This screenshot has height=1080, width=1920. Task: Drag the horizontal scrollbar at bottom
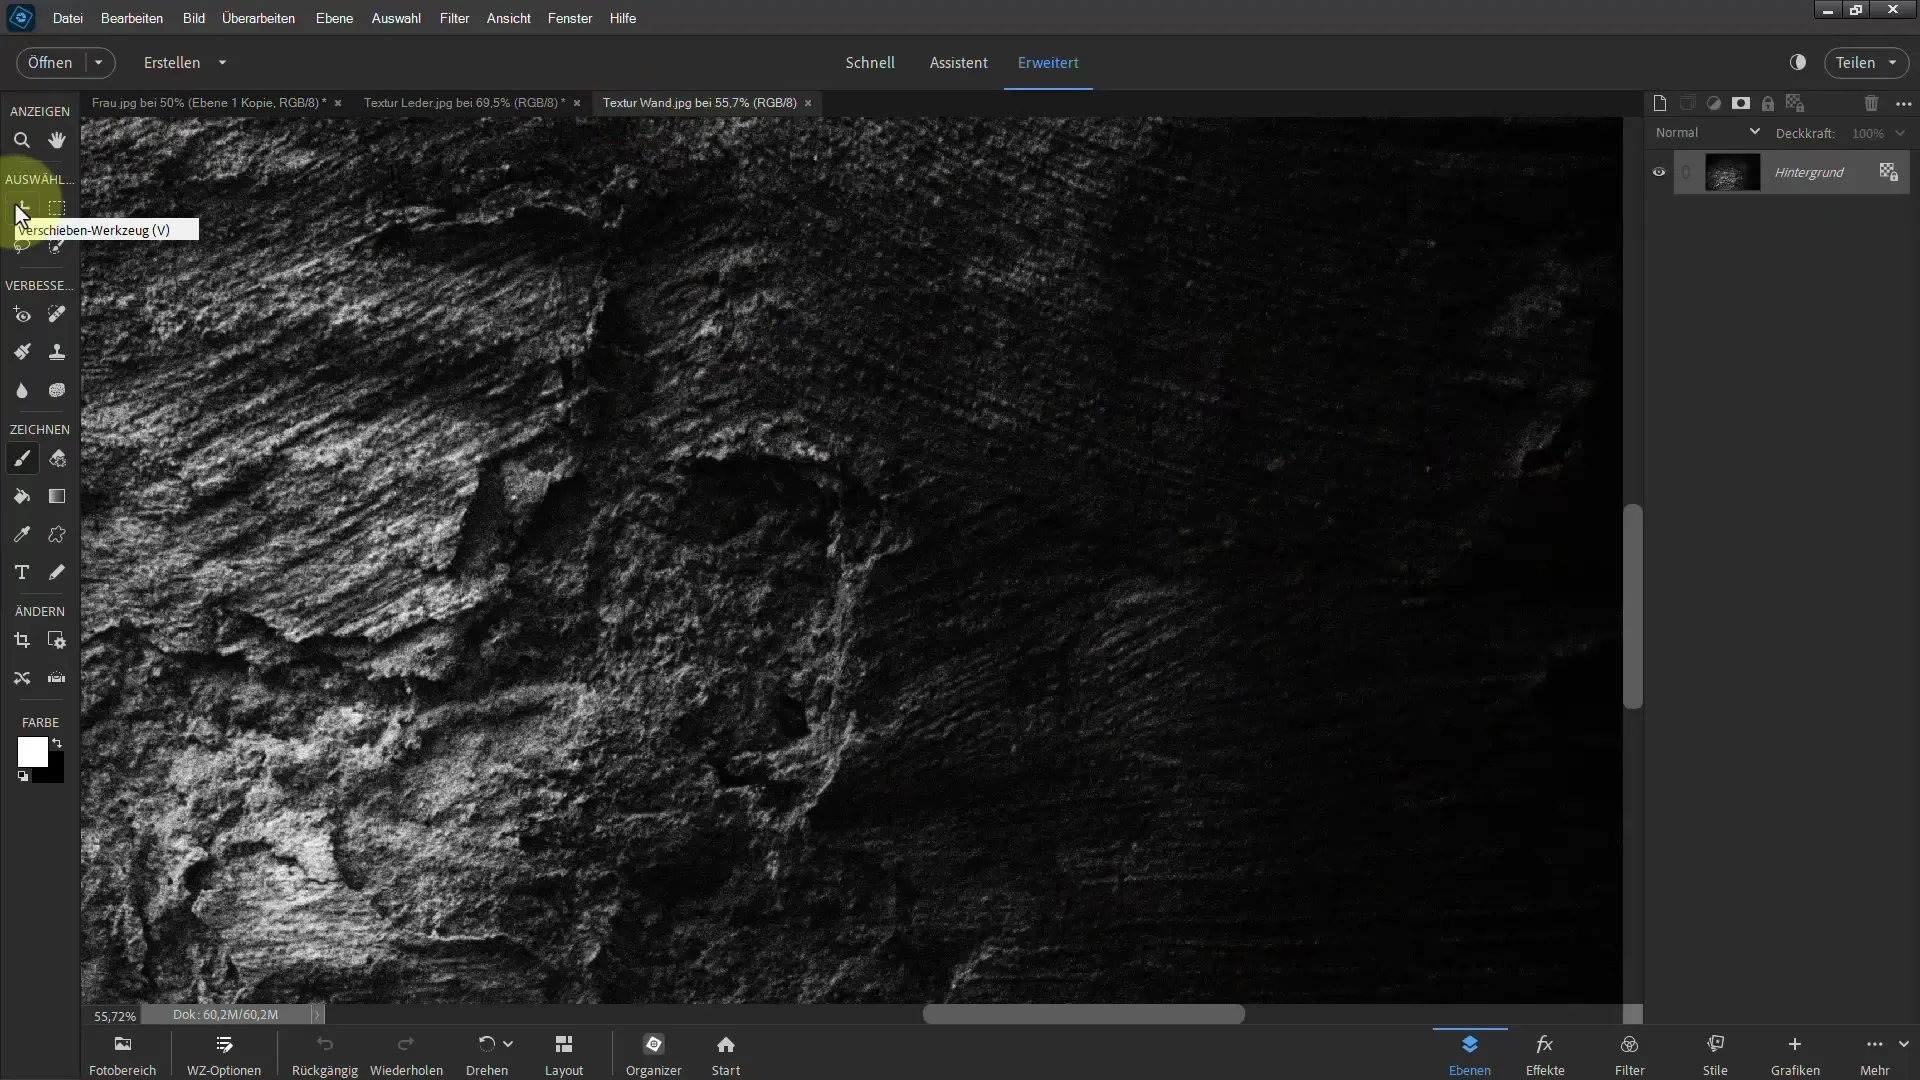click(x=1081, y=1014)
